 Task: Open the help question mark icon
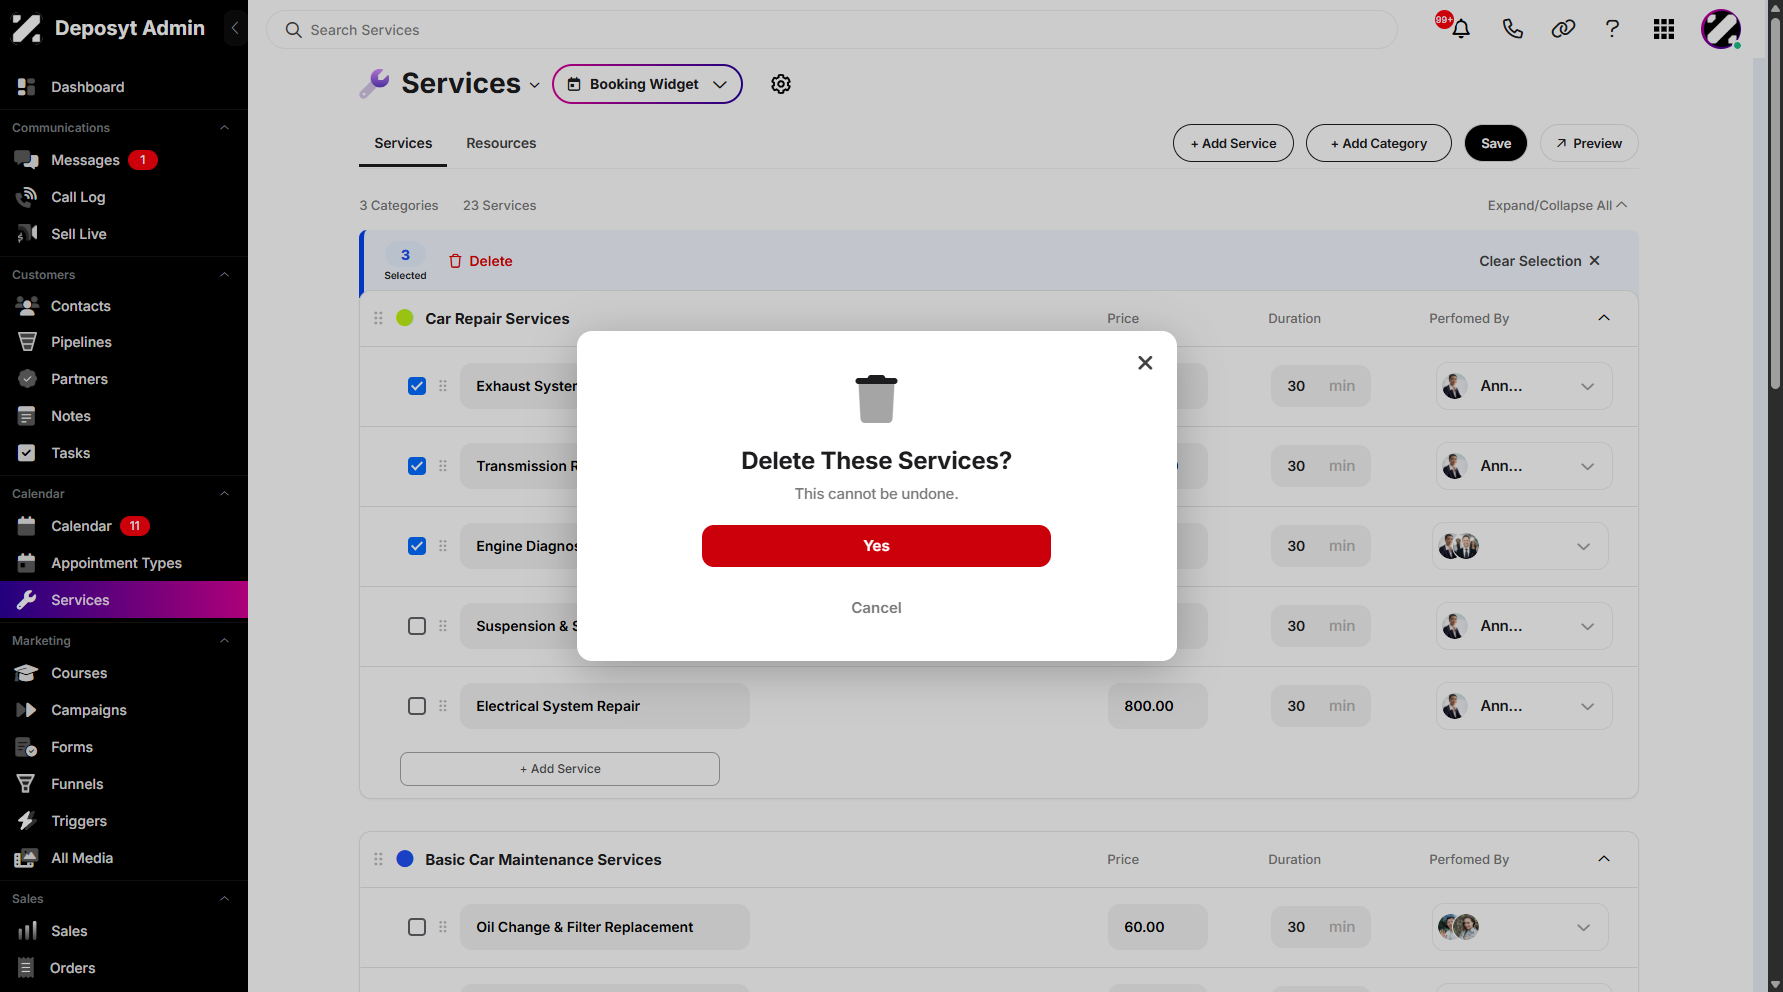click(1612, 29)
